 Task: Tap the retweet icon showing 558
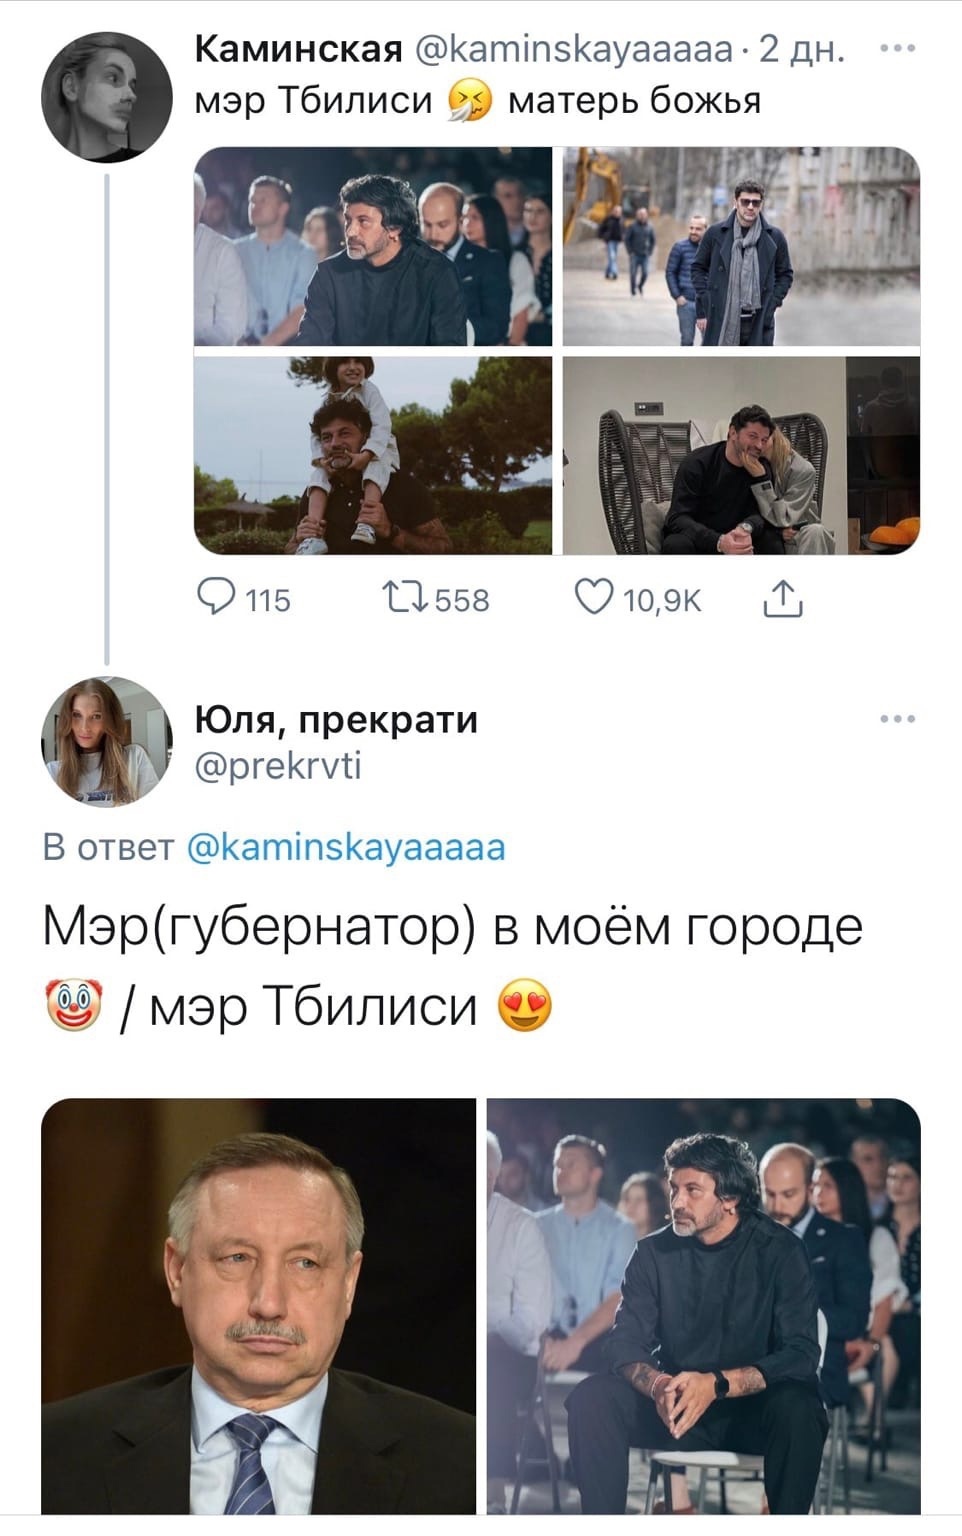click(435, 599)
